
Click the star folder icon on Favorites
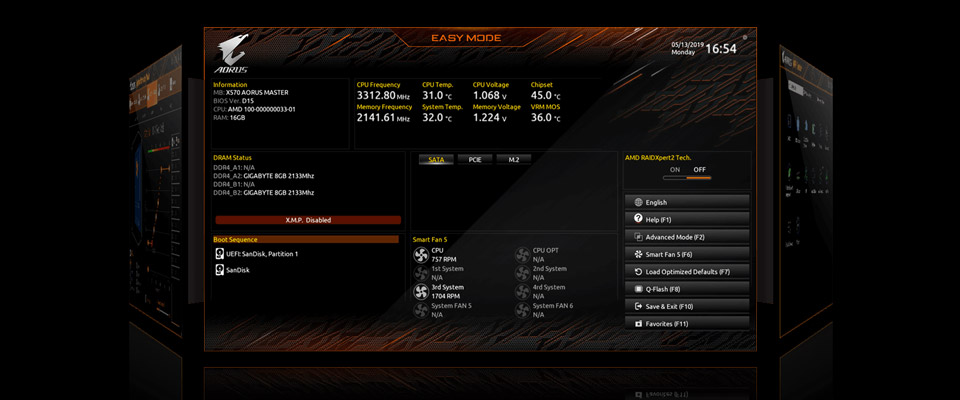[x=639, y=323]
